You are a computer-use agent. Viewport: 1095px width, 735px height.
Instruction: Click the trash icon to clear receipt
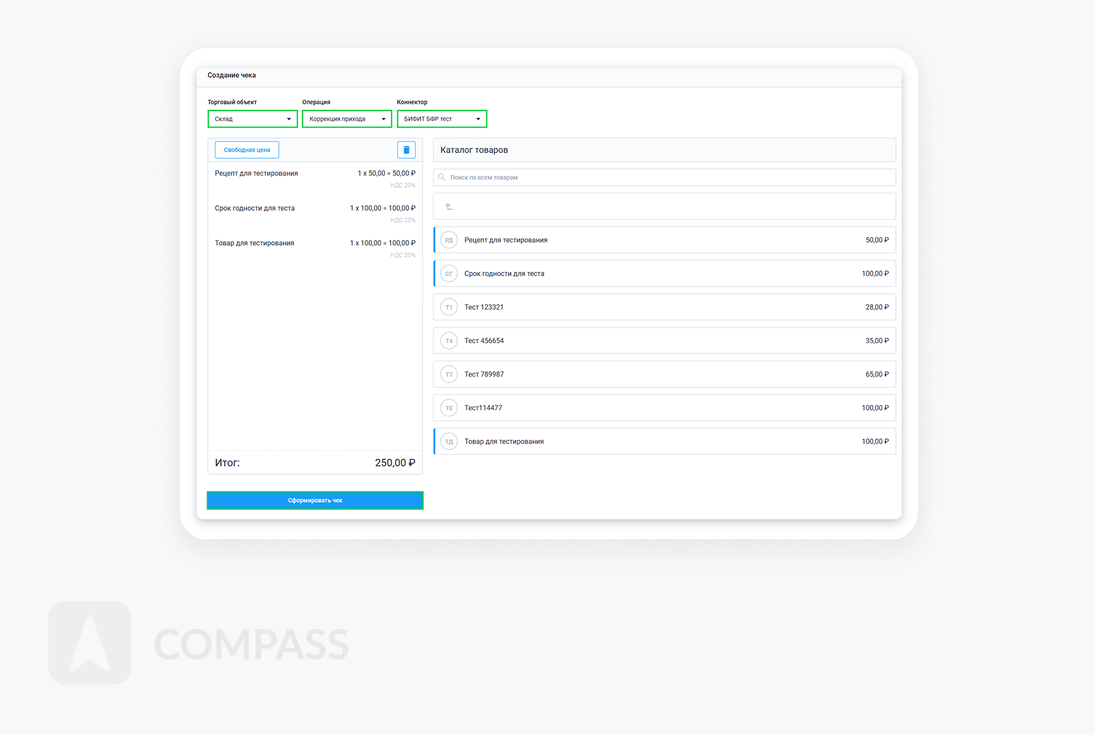click(406, 150)
